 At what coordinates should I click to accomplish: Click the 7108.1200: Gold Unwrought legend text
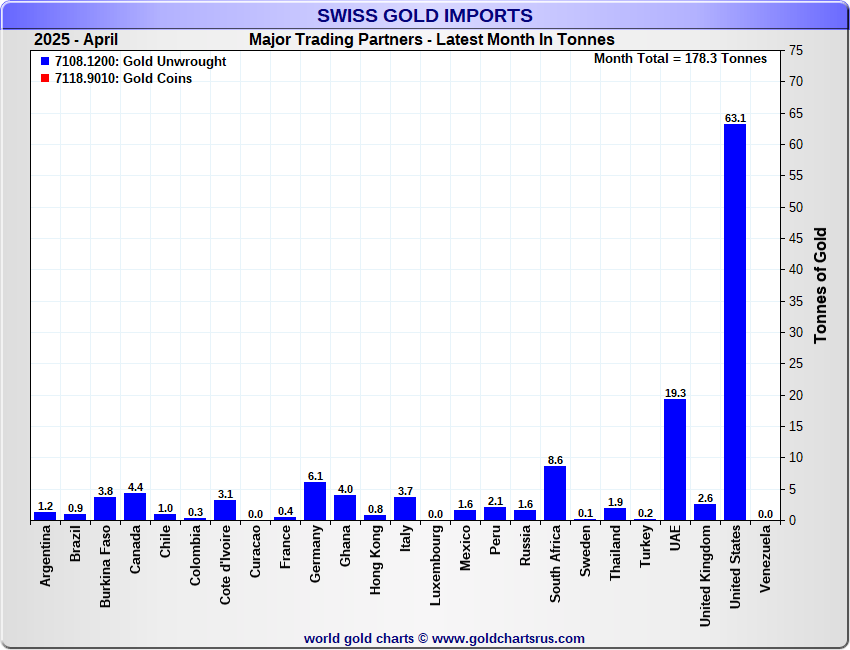pos(140,62)
